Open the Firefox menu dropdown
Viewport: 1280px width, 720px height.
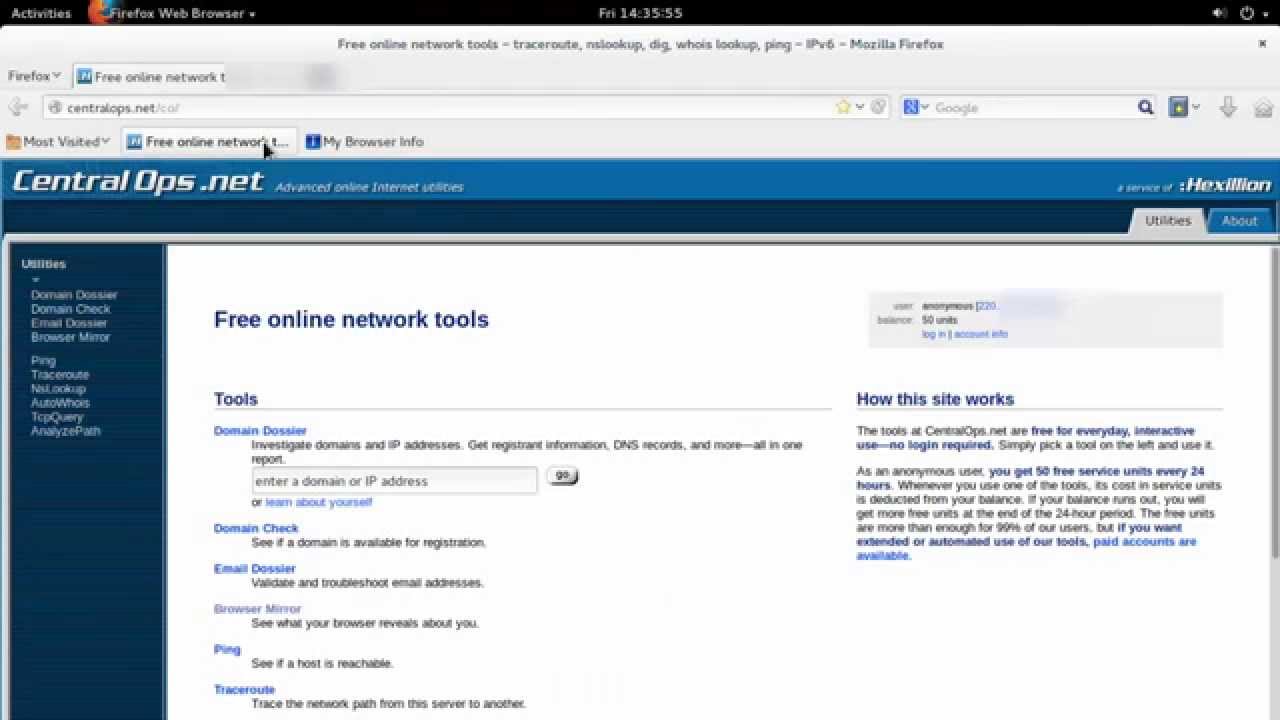click(34, 76)
